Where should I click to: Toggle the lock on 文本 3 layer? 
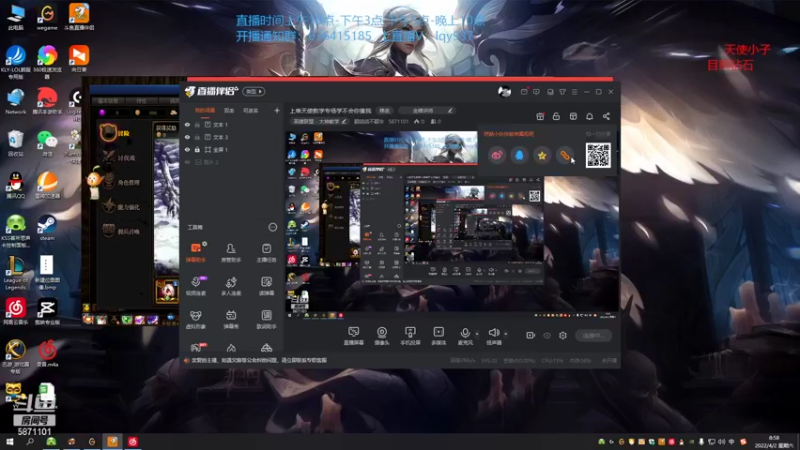pyautogui.click(x=197, y=137)
